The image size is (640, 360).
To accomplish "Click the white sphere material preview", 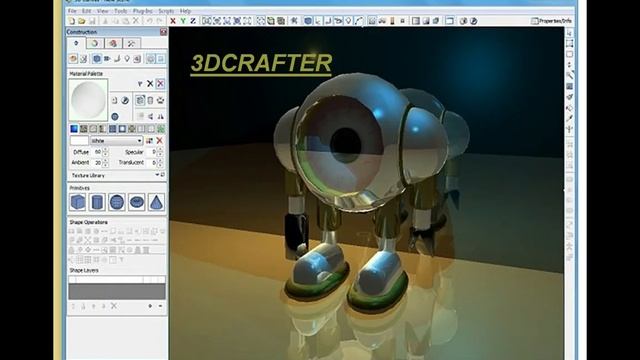I will [x=88, y=100].
